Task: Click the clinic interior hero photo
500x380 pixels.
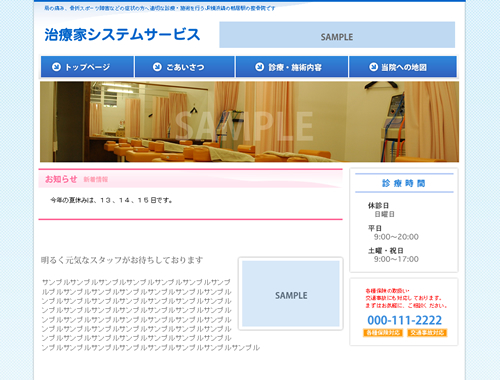Action: [x=249, y=122]
